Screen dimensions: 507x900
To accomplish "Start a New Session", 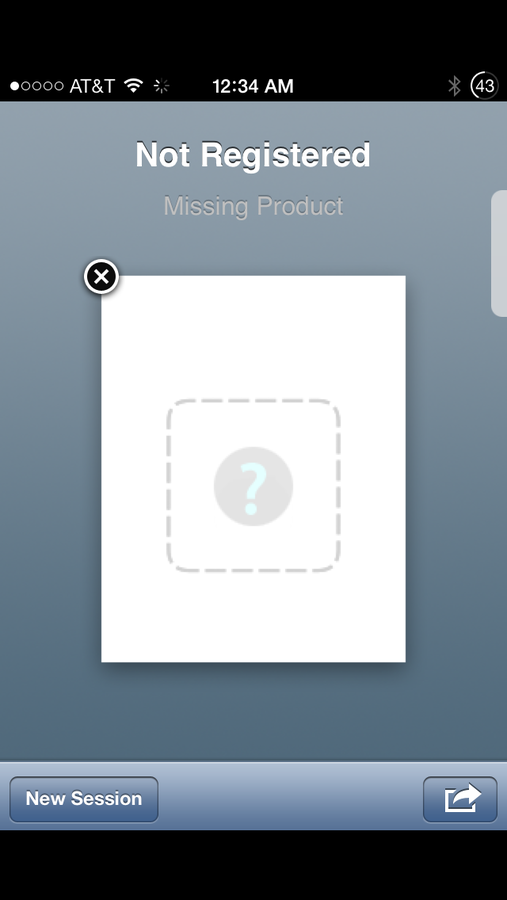I will 84,799.
